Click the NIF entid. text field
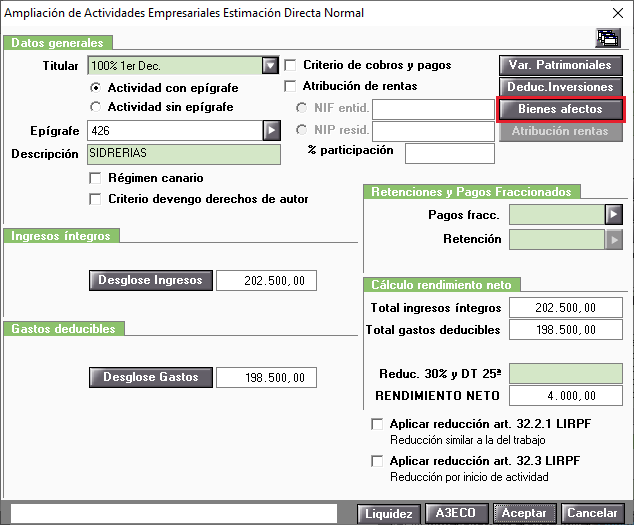This screenshot has height=525, width=634. [x=433, y=109]
